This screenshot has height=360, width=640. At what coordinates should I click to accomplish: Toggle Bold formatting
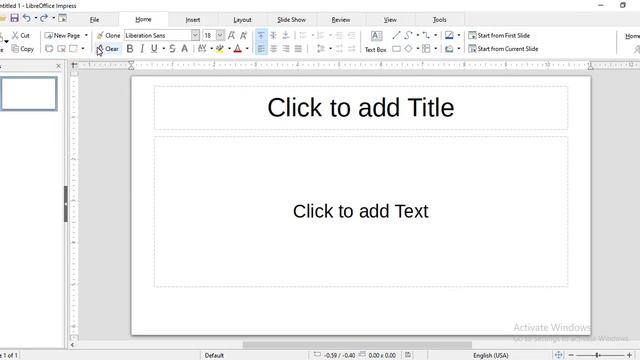[x=130, y=49]
